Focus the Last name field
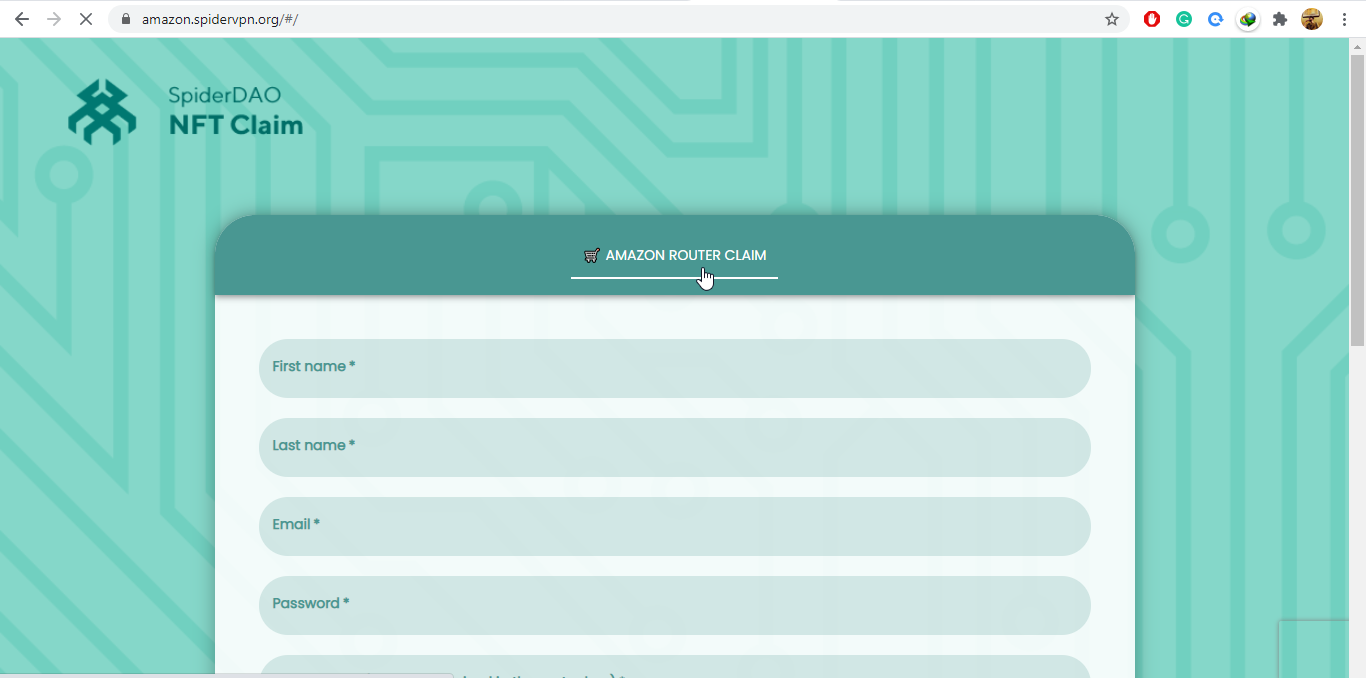The width and height of the screenshot is (1366, 678). coord(675,447)
